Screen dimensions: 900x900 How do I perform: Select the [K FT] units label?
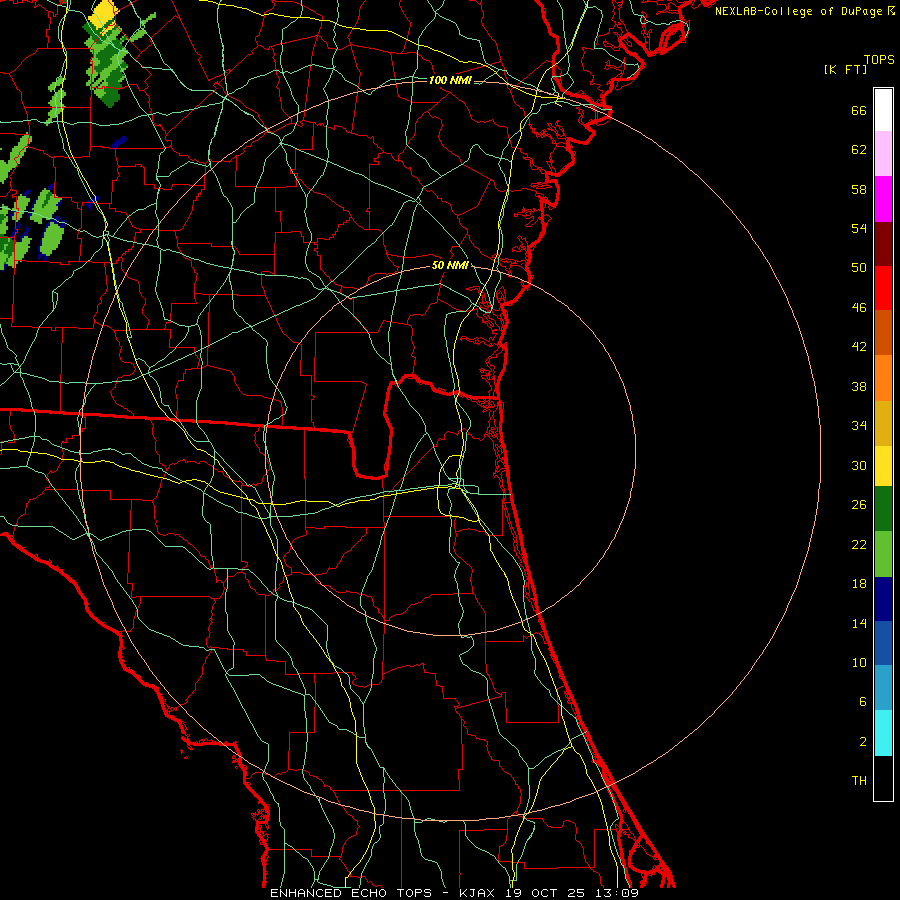pyautogui.click(x=845, y=70)
